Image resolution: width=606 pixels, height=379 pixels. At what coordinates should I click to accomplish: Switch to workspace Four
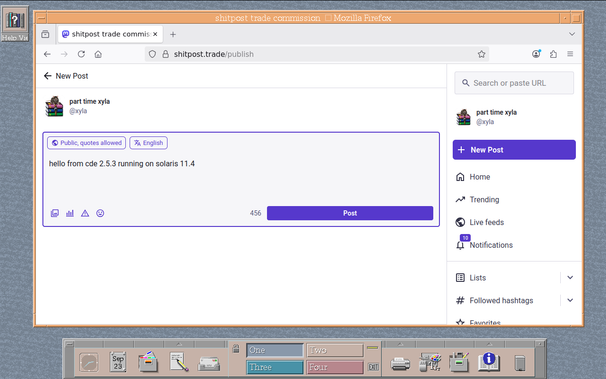pyautogui.click(x=335, y=367)
